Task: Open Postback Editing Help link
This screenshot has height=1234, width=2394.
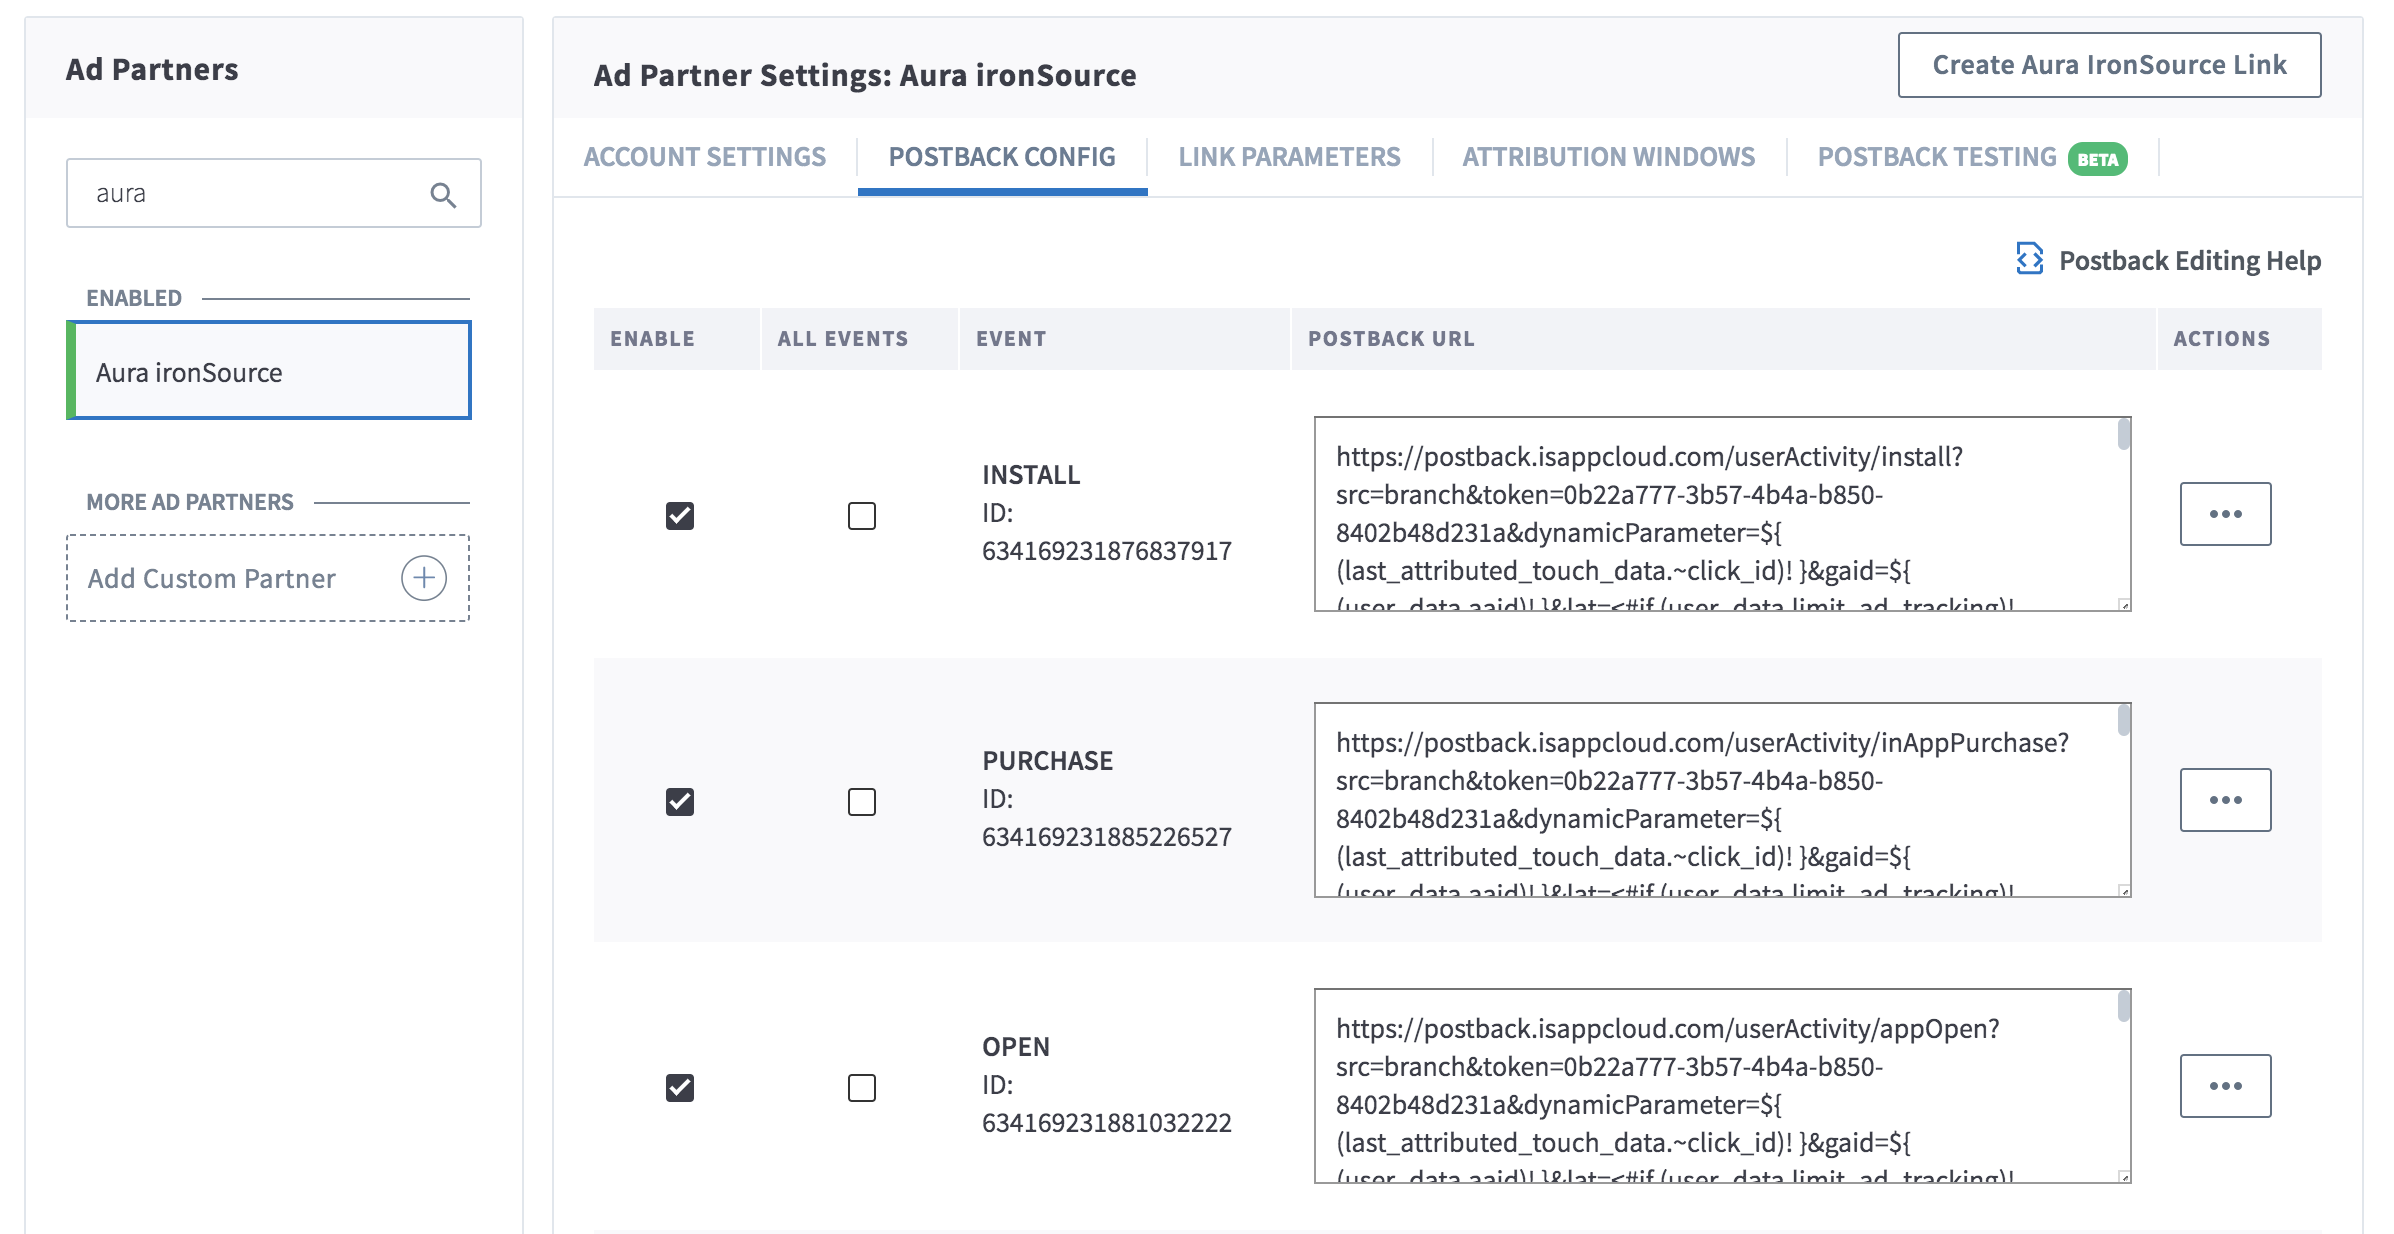Action: coord(2189,261)
